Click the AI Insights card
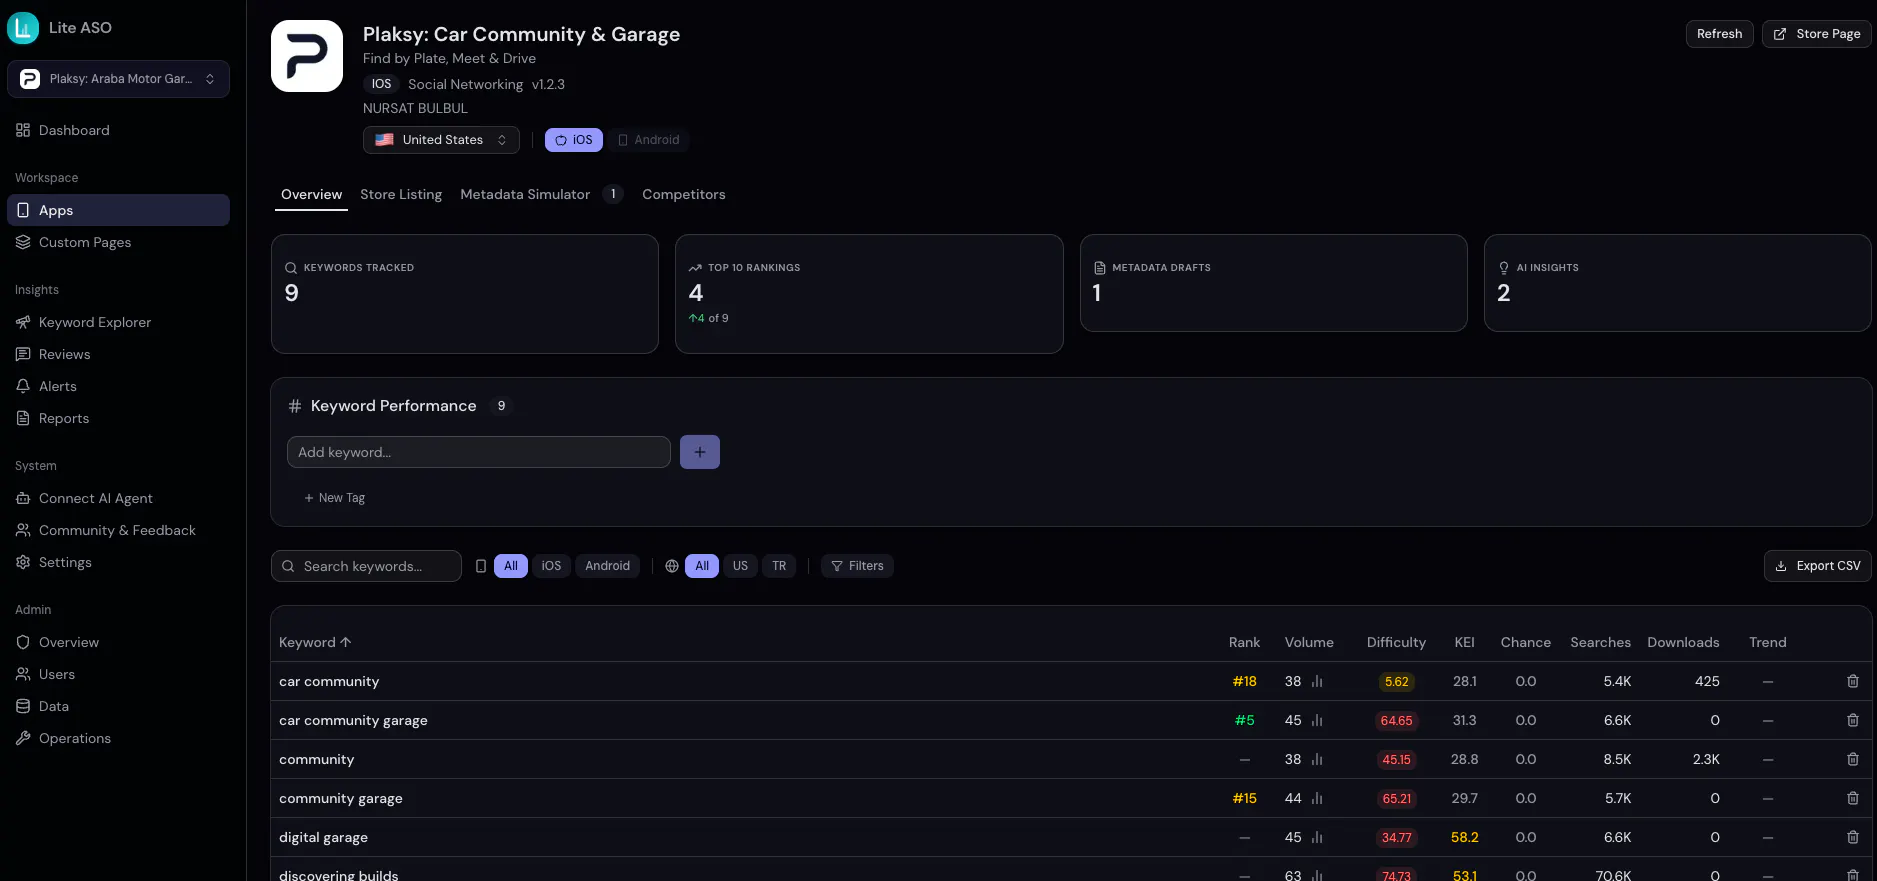 point(1678,283)
